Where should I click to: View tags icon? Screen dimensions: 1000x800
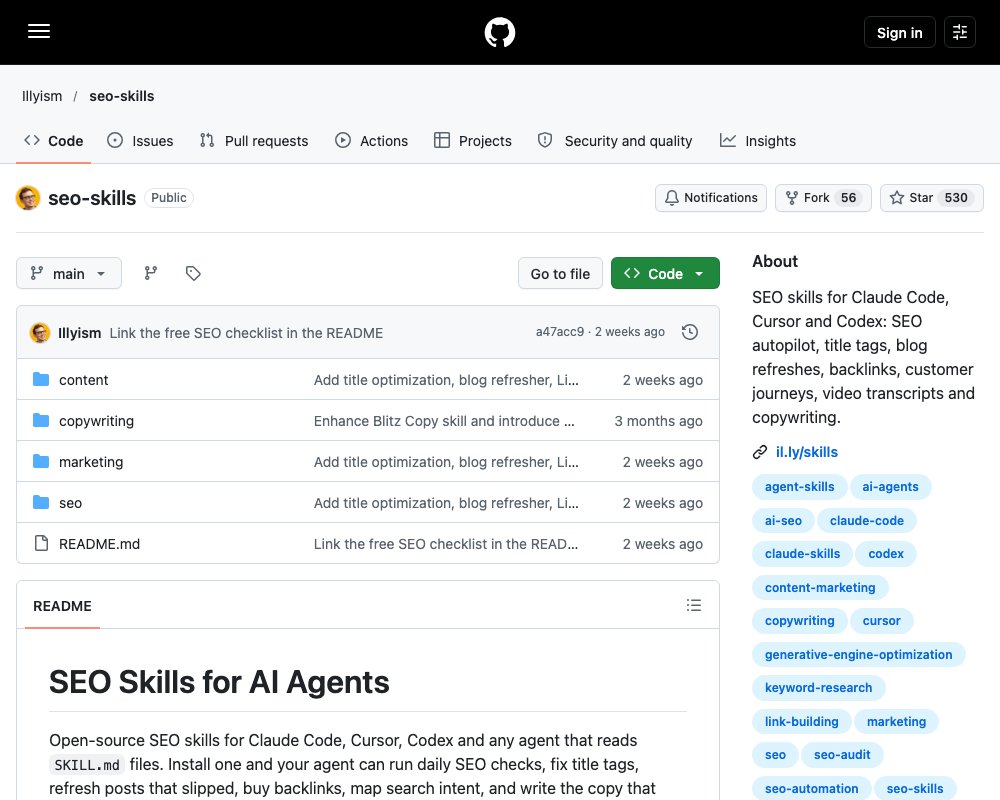click(193, 274)
